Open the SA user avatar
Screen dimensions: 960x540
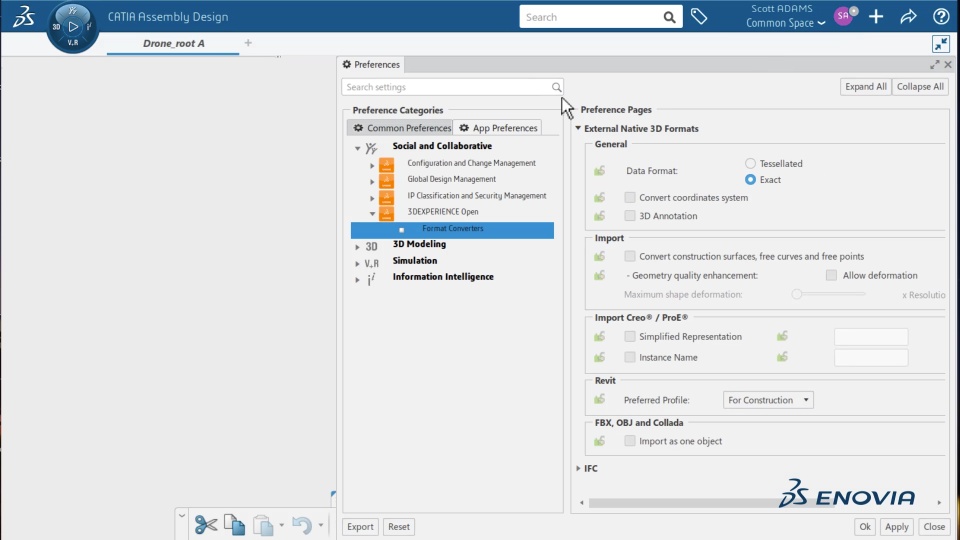pyautogui.click(x=844, y=17)
